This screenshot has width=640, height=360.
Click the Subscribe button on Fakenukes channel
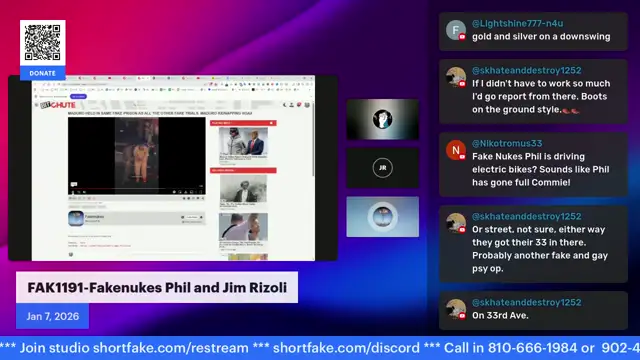(x=191, y=217)
